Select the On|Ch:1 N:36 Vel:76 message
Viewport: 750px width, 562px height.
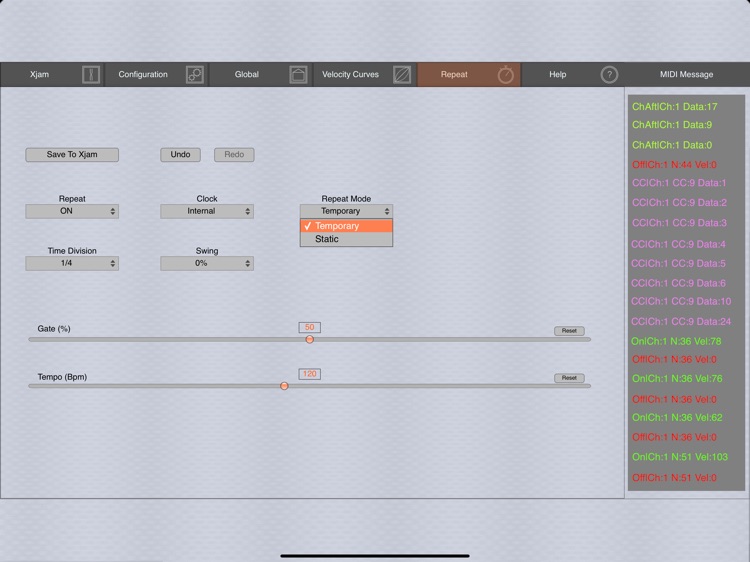tap(677, 378)
